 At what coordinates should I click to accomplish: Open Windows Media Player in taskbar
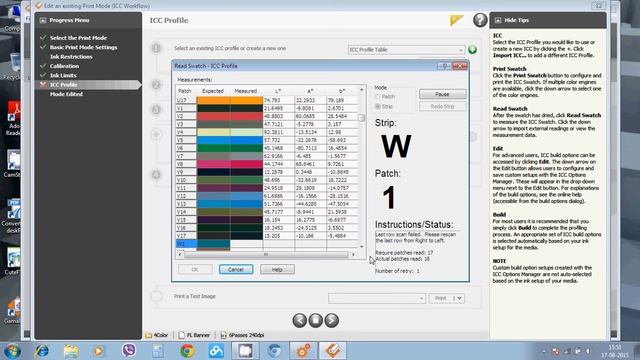(x=98, y=351)
